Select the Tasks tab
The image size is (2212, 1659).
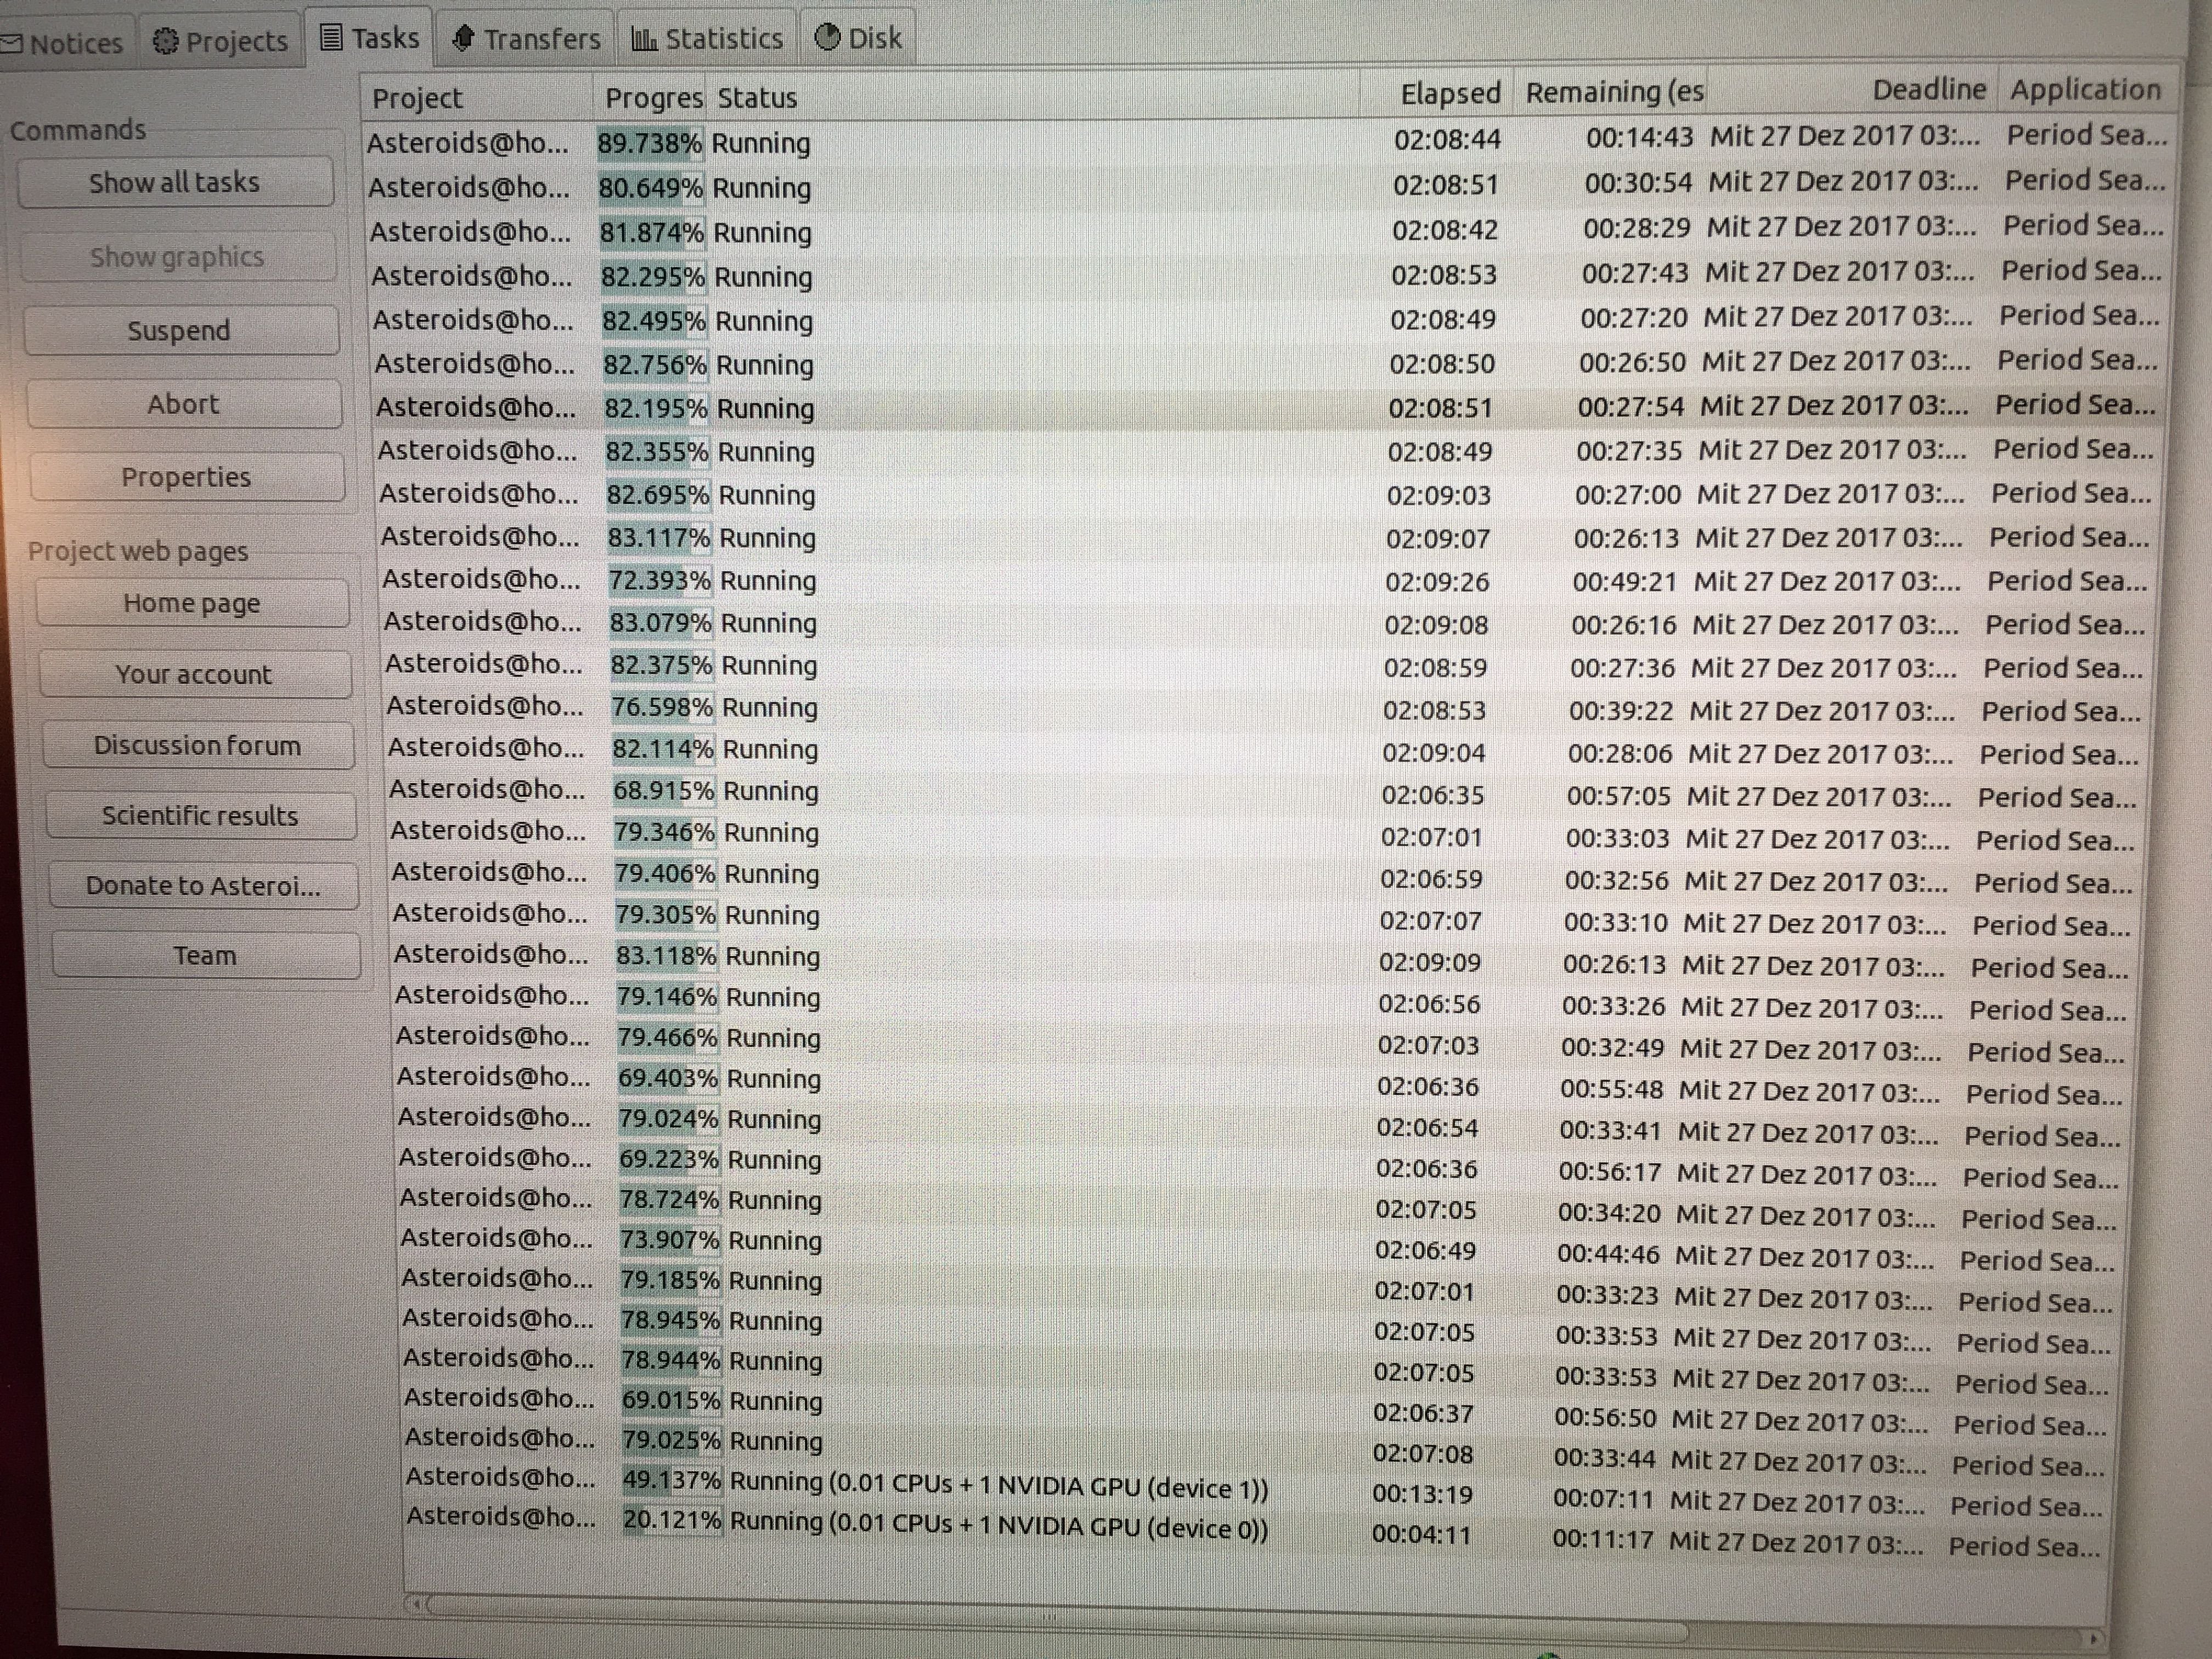(x=369, y=38)
